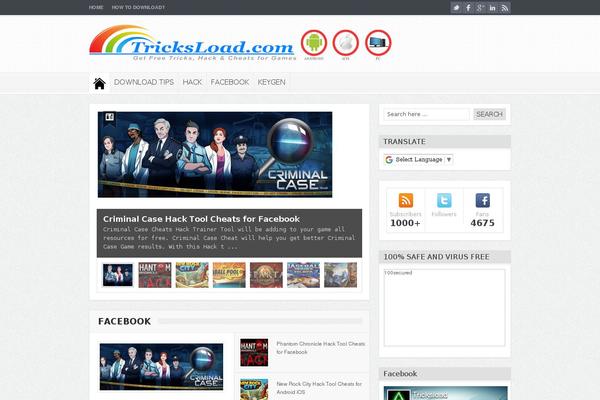The width and height of the screenshot is (600, 400).
Task: Select the Baseball slider thumbnail
Action: 303,275
